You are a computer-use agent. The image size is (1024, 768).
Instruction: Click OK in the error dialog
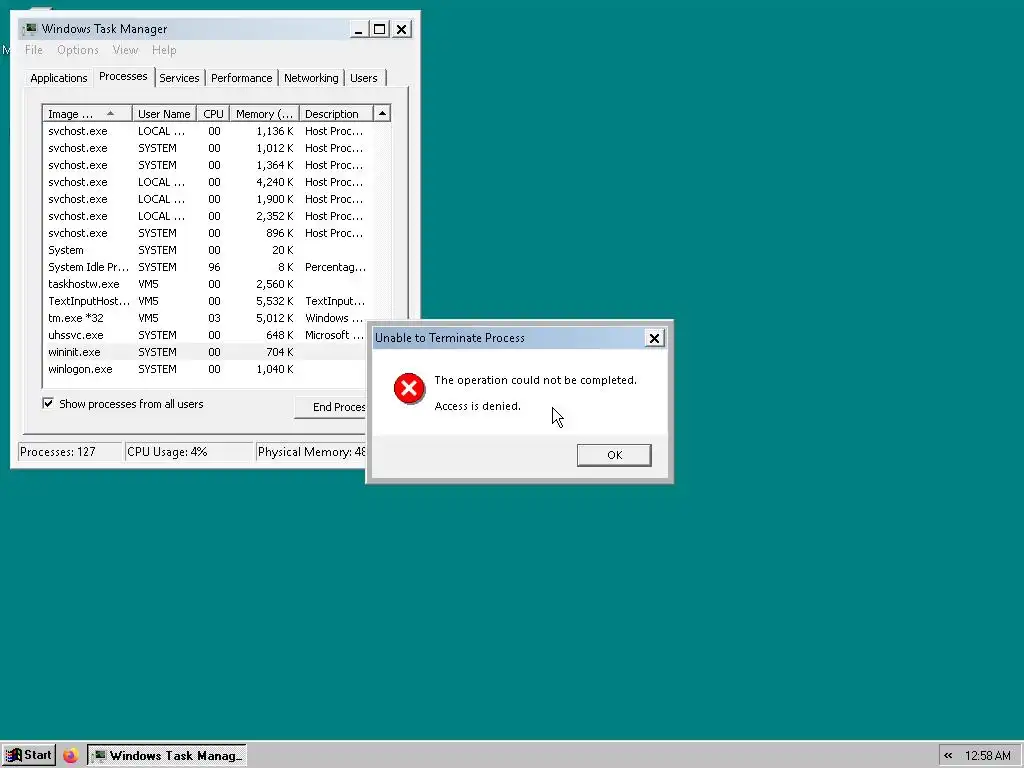[x=614, y=455]
